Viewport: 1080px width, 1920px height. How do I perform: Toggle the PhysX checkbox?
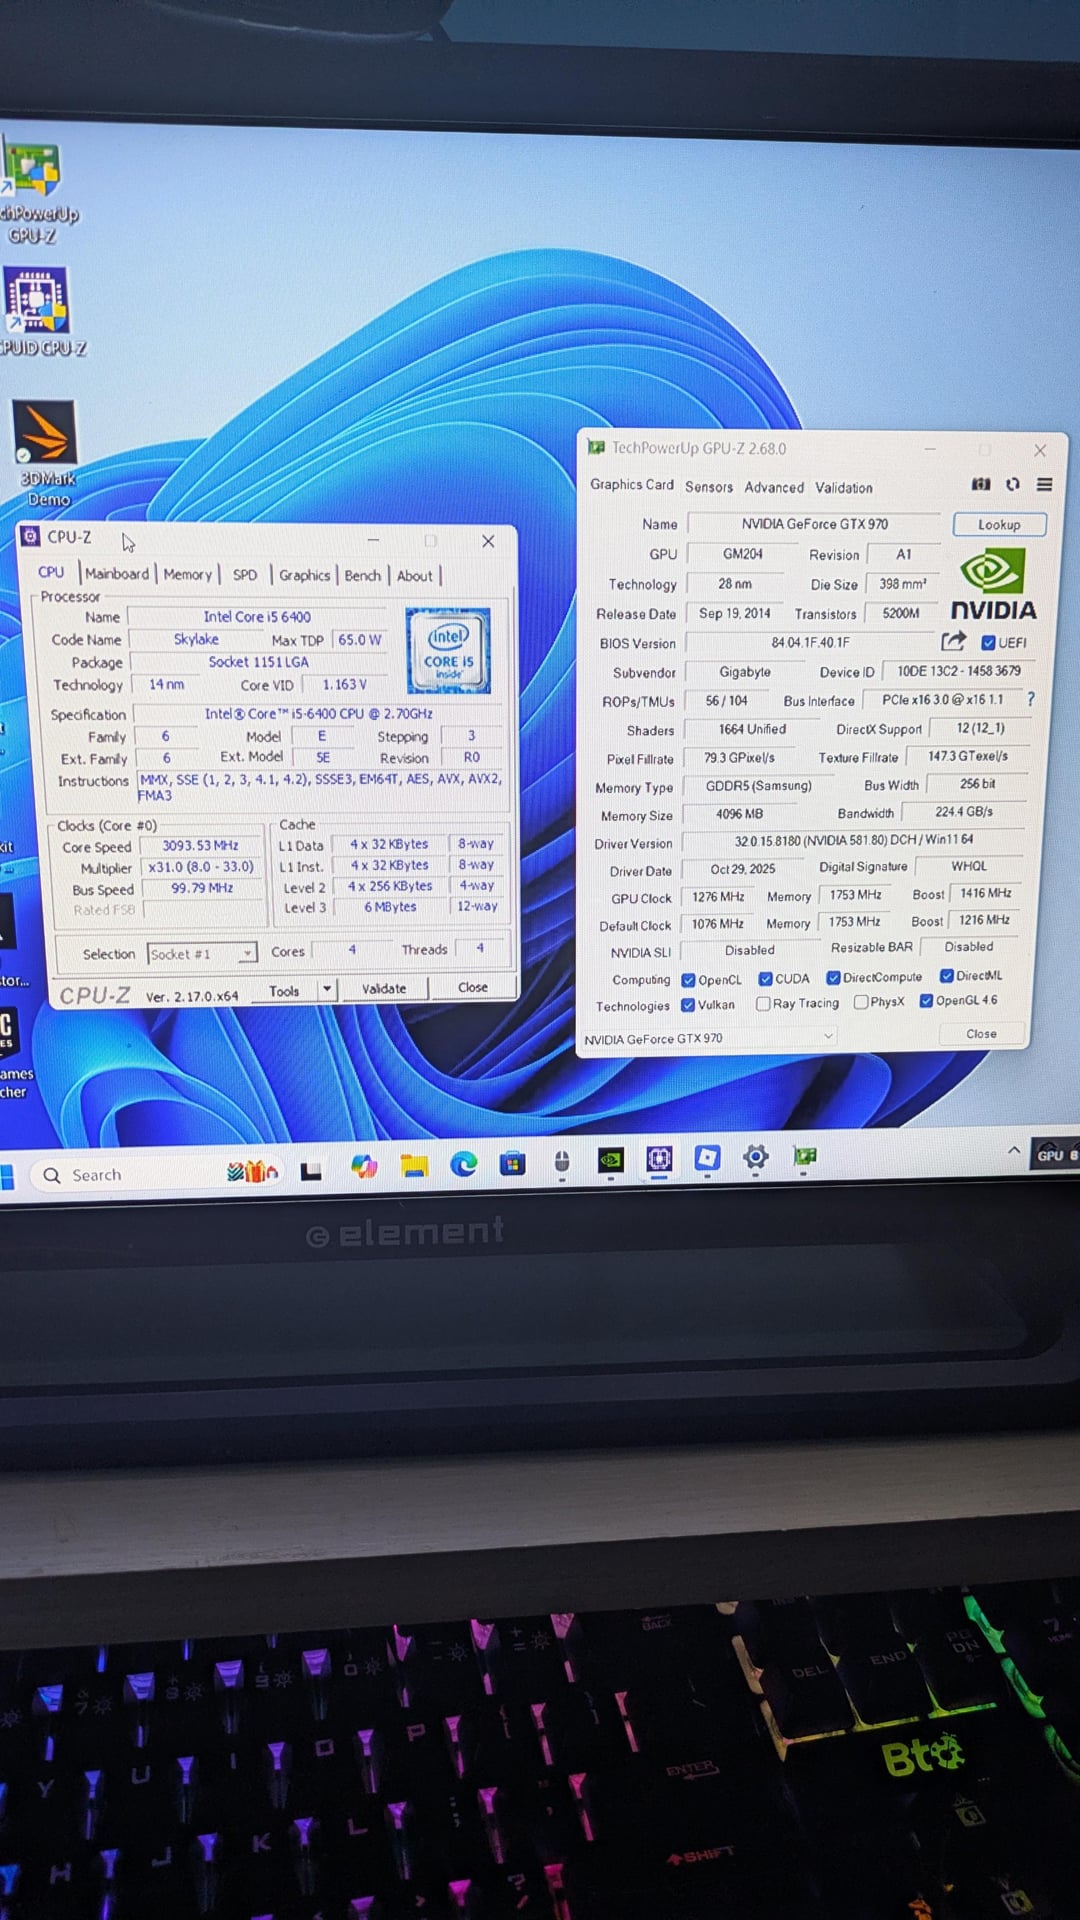coord(860,1002)
